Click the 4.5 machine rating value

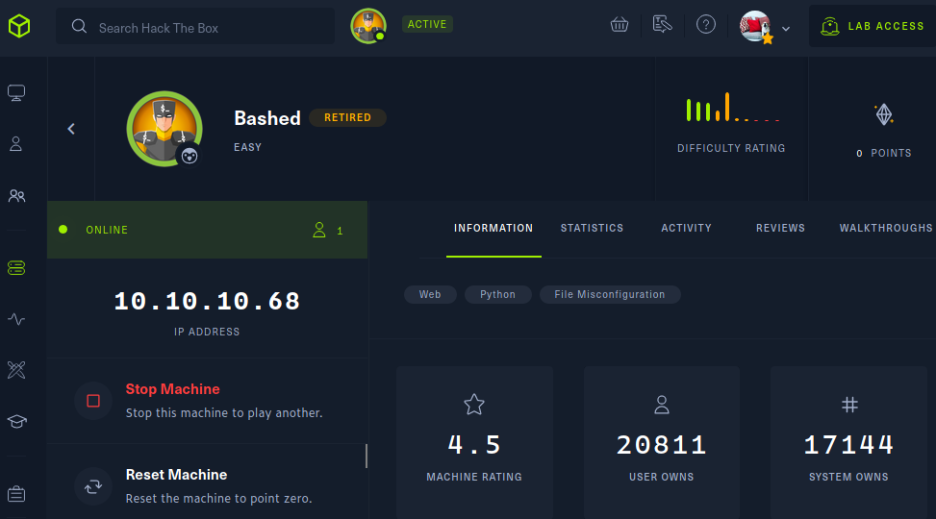coord(474,445)
